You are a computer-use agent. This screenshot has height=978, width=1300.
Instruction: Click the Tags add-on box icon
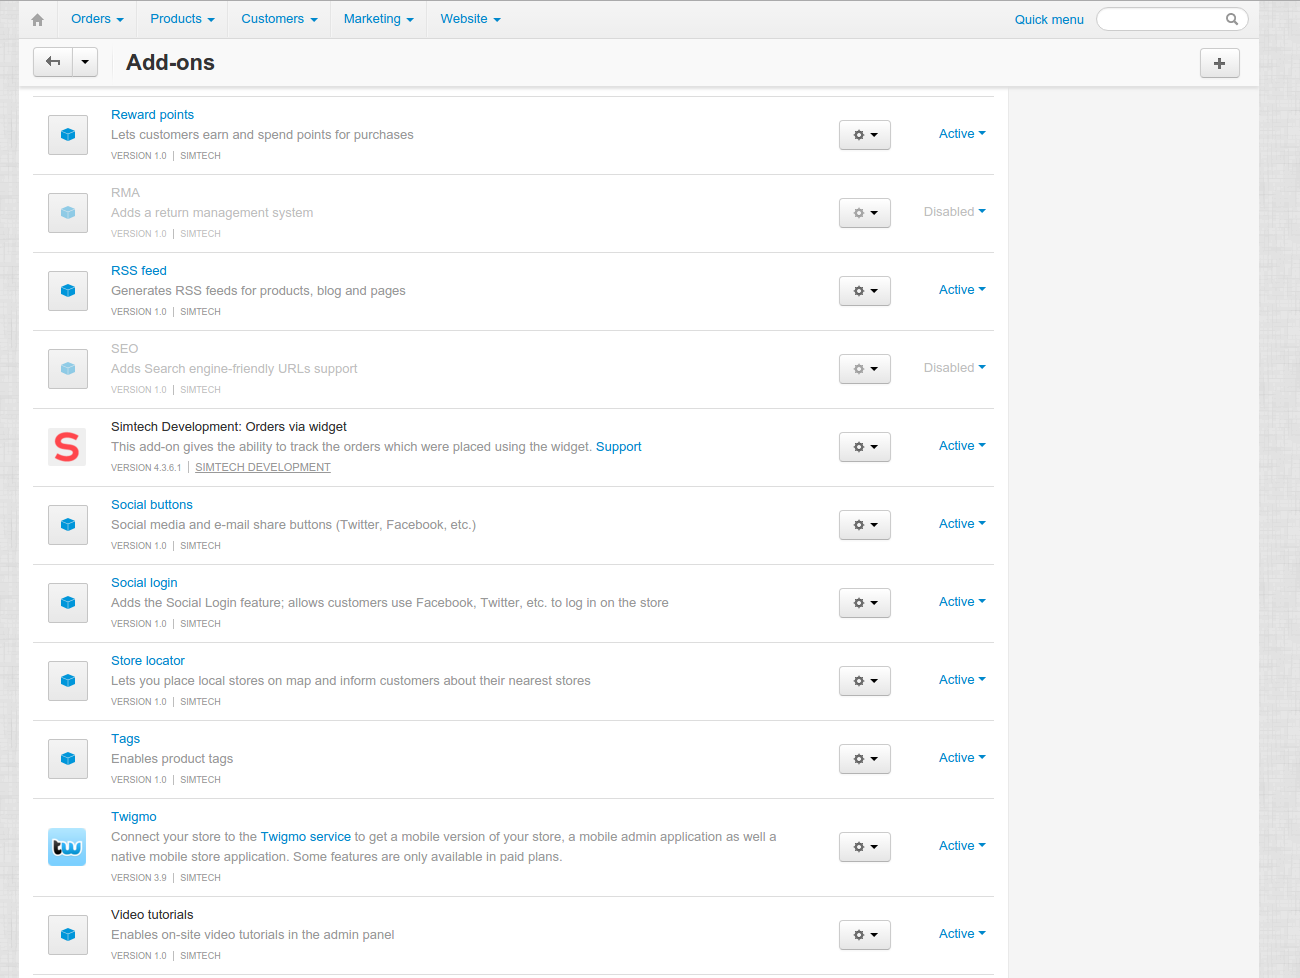[x=68, y=759]
